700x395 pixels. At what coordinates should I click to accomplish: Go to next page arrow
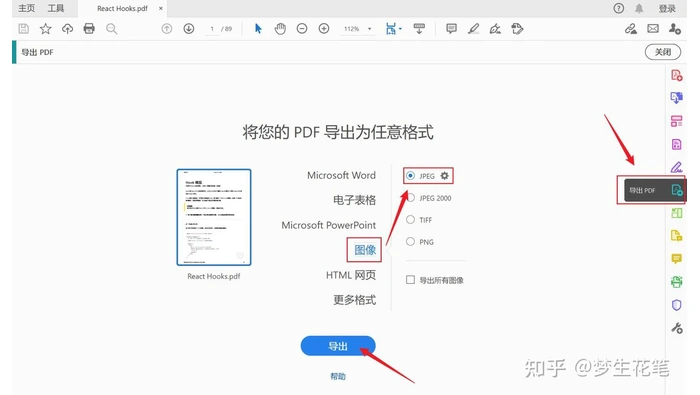[x=189, y=29]
